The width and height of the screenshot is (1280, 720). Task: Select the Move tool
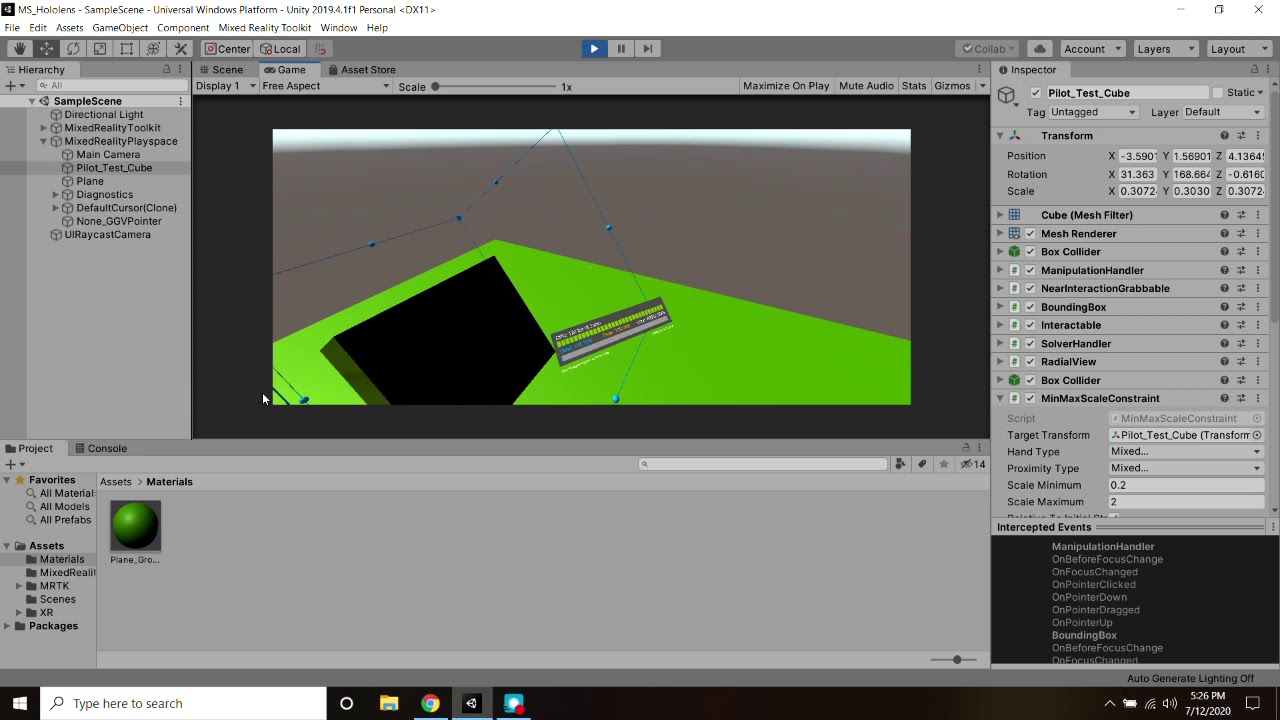click(46, 48)
